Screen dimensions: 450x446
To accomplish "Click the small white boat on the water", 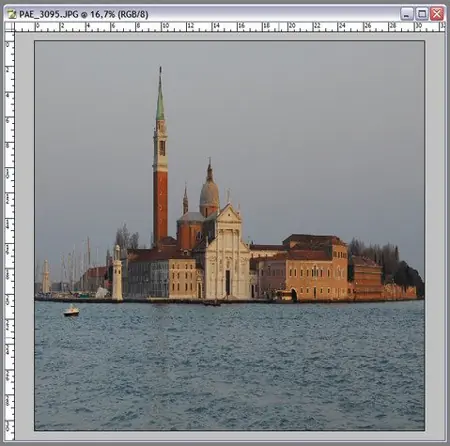I will coord(72,311).
